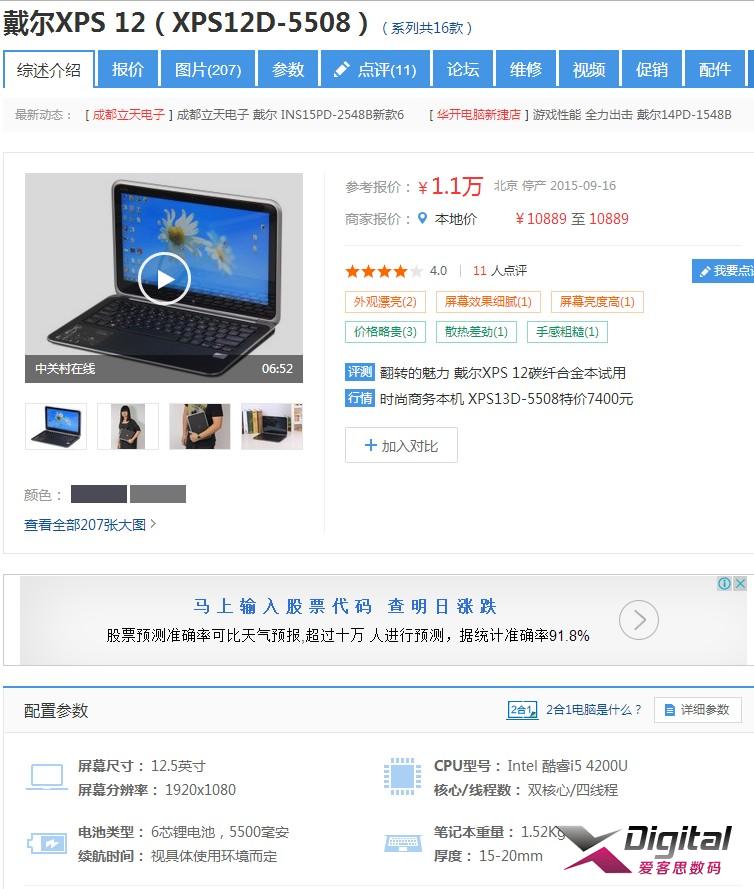Select the 价格略贵(3) review tag

pos(385,332)
